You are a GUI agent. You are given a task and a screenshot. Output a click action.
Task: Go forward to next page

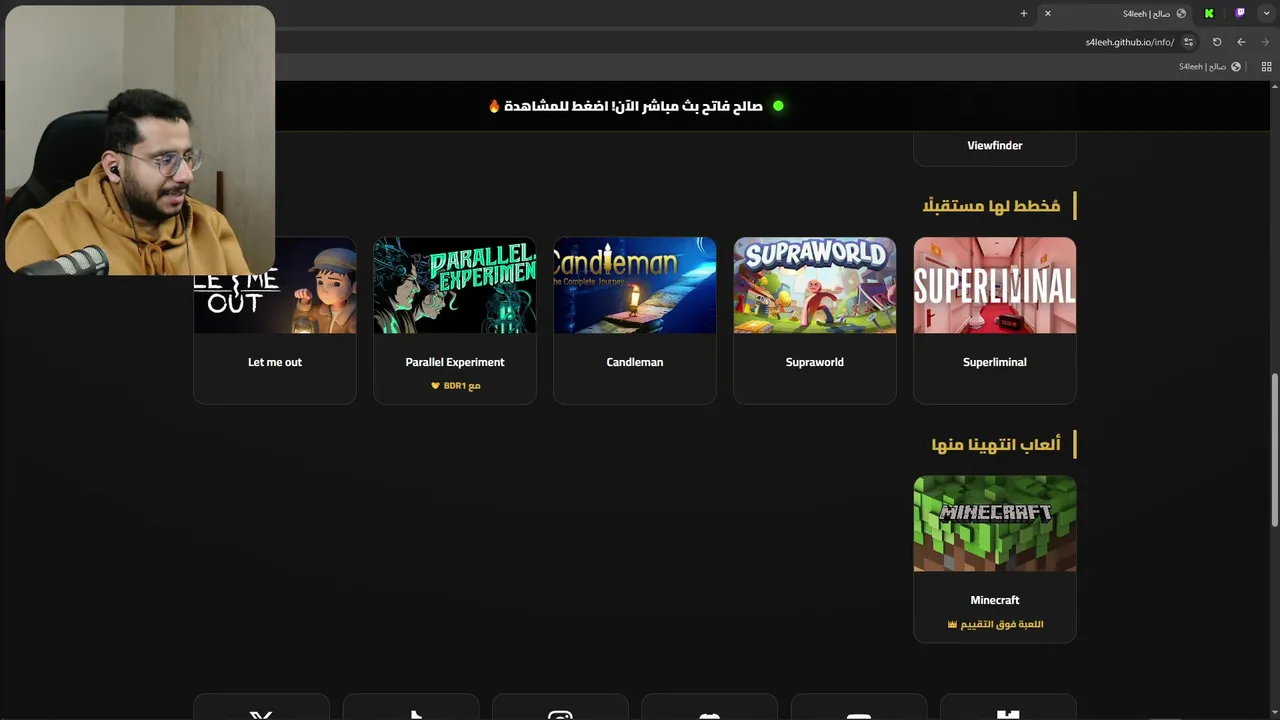(1265, 42)
